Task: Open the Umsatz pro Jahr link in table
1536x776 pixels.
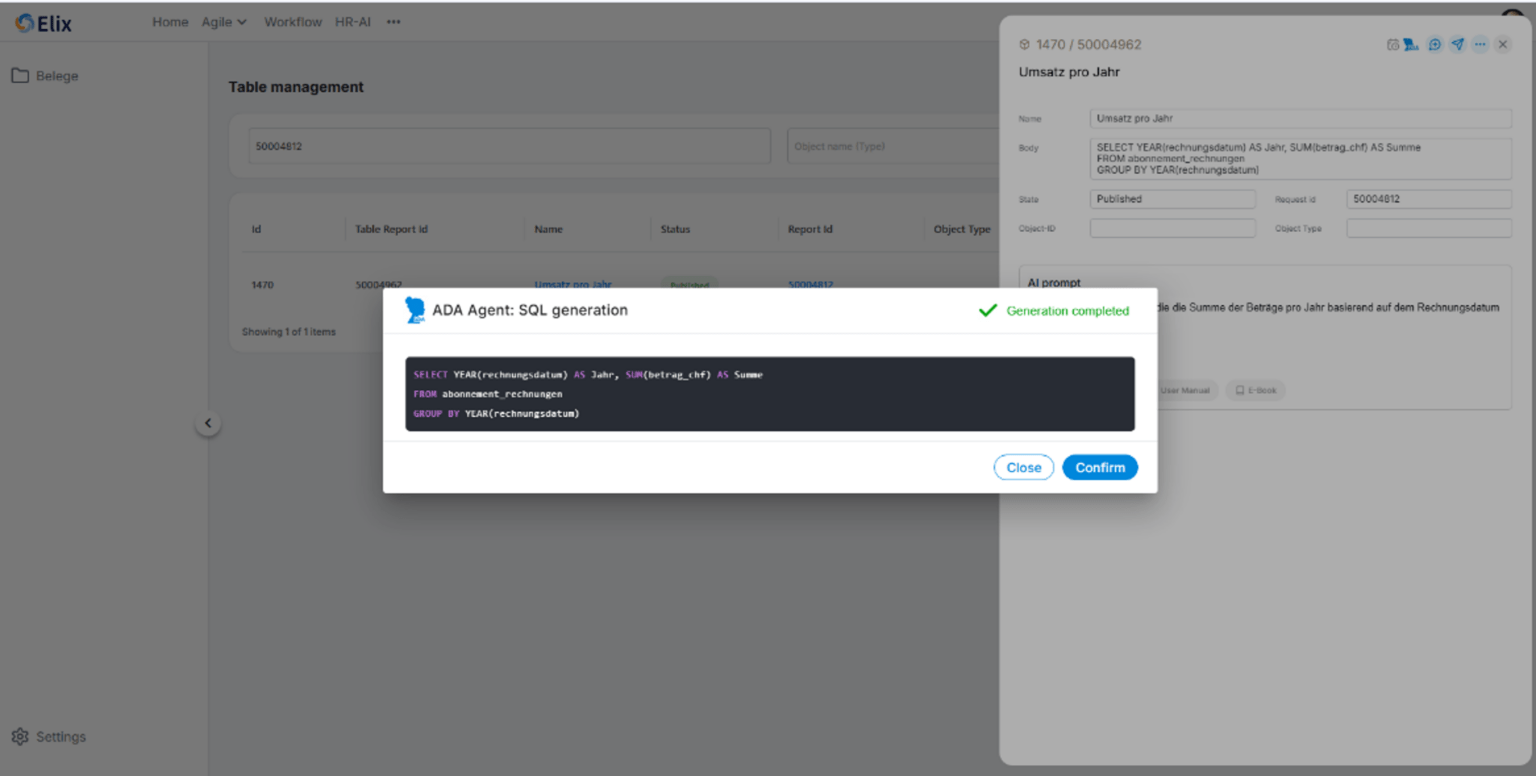Action: (x=573, y=285)
